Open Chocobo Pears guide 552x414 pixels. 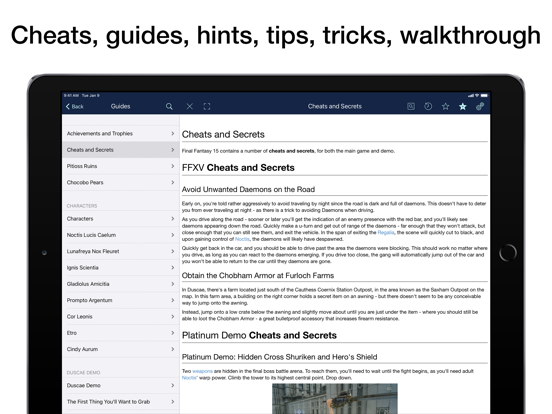(x=121, y=182)
